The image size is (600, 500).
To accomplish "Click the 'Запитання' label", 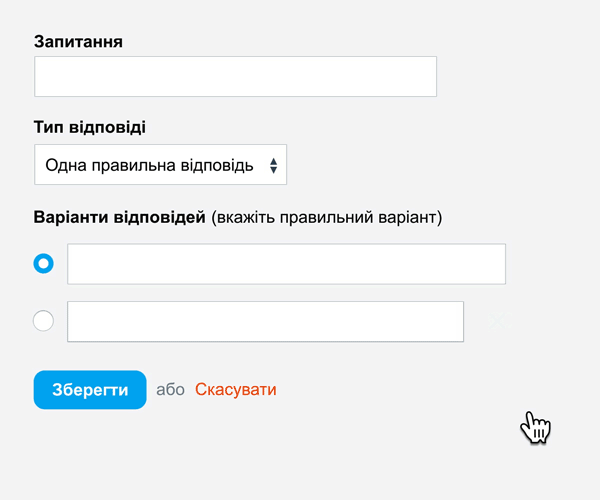I will pyautogui.click(x=78, y=42).
